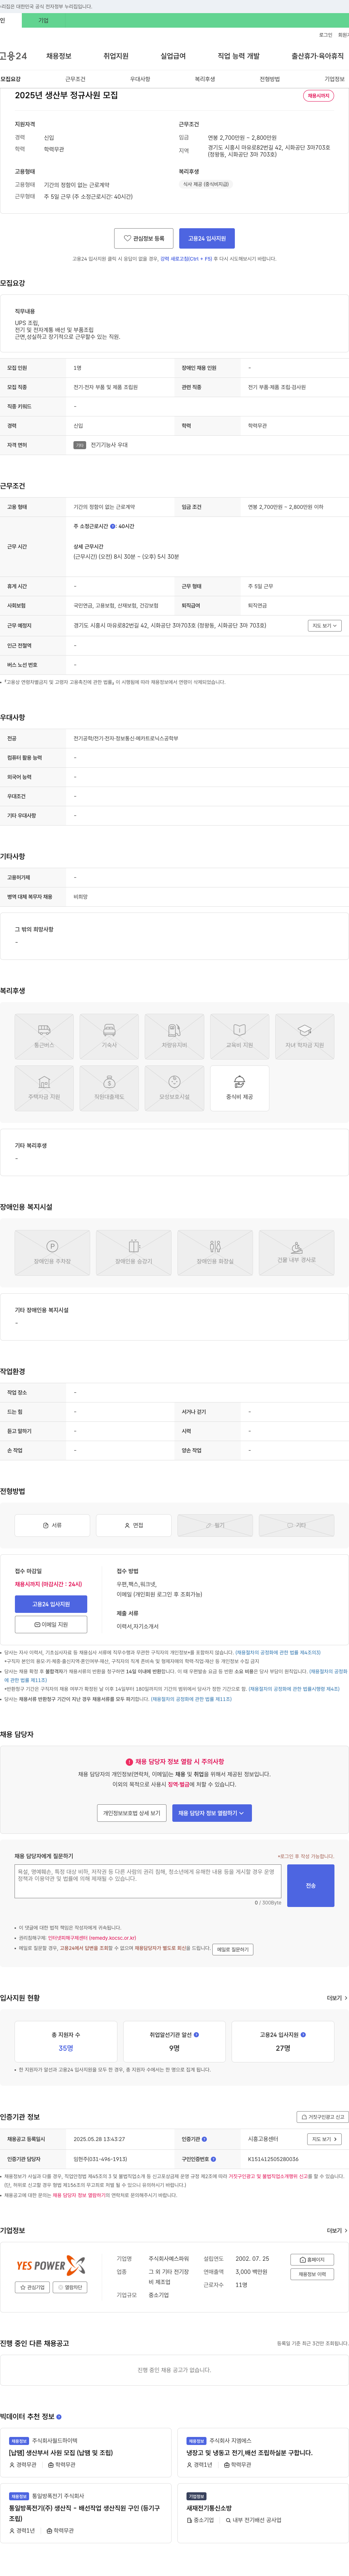Viewport: 349px width, 2576px height.
Task: Click the 전송 send button
Action: pos(311,1885)
